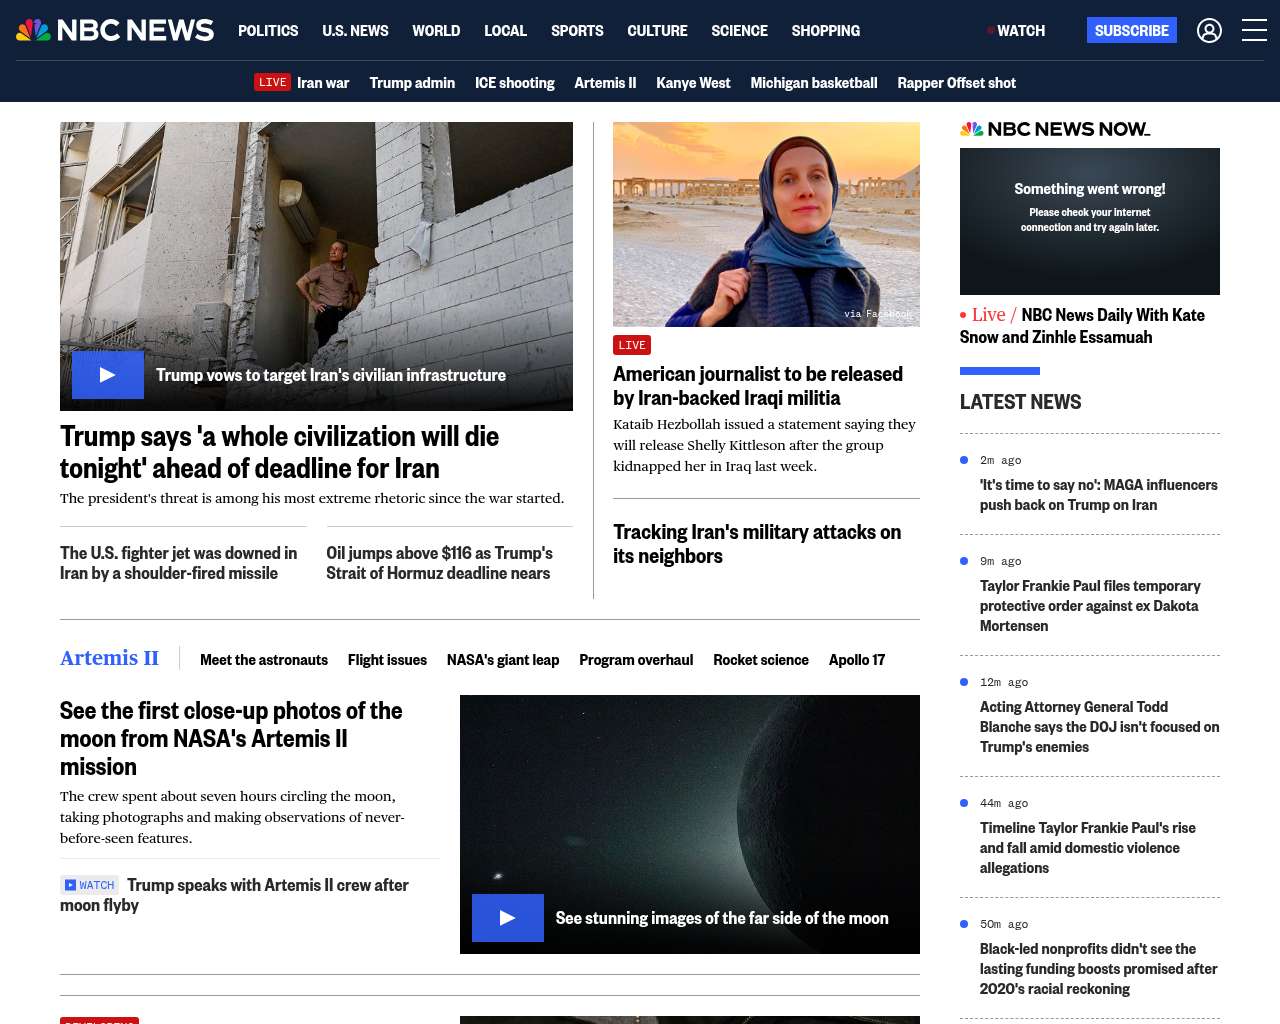1280x1024 pixels.
Task: Open the Trump admin trending topic
Action: (412, 83)
